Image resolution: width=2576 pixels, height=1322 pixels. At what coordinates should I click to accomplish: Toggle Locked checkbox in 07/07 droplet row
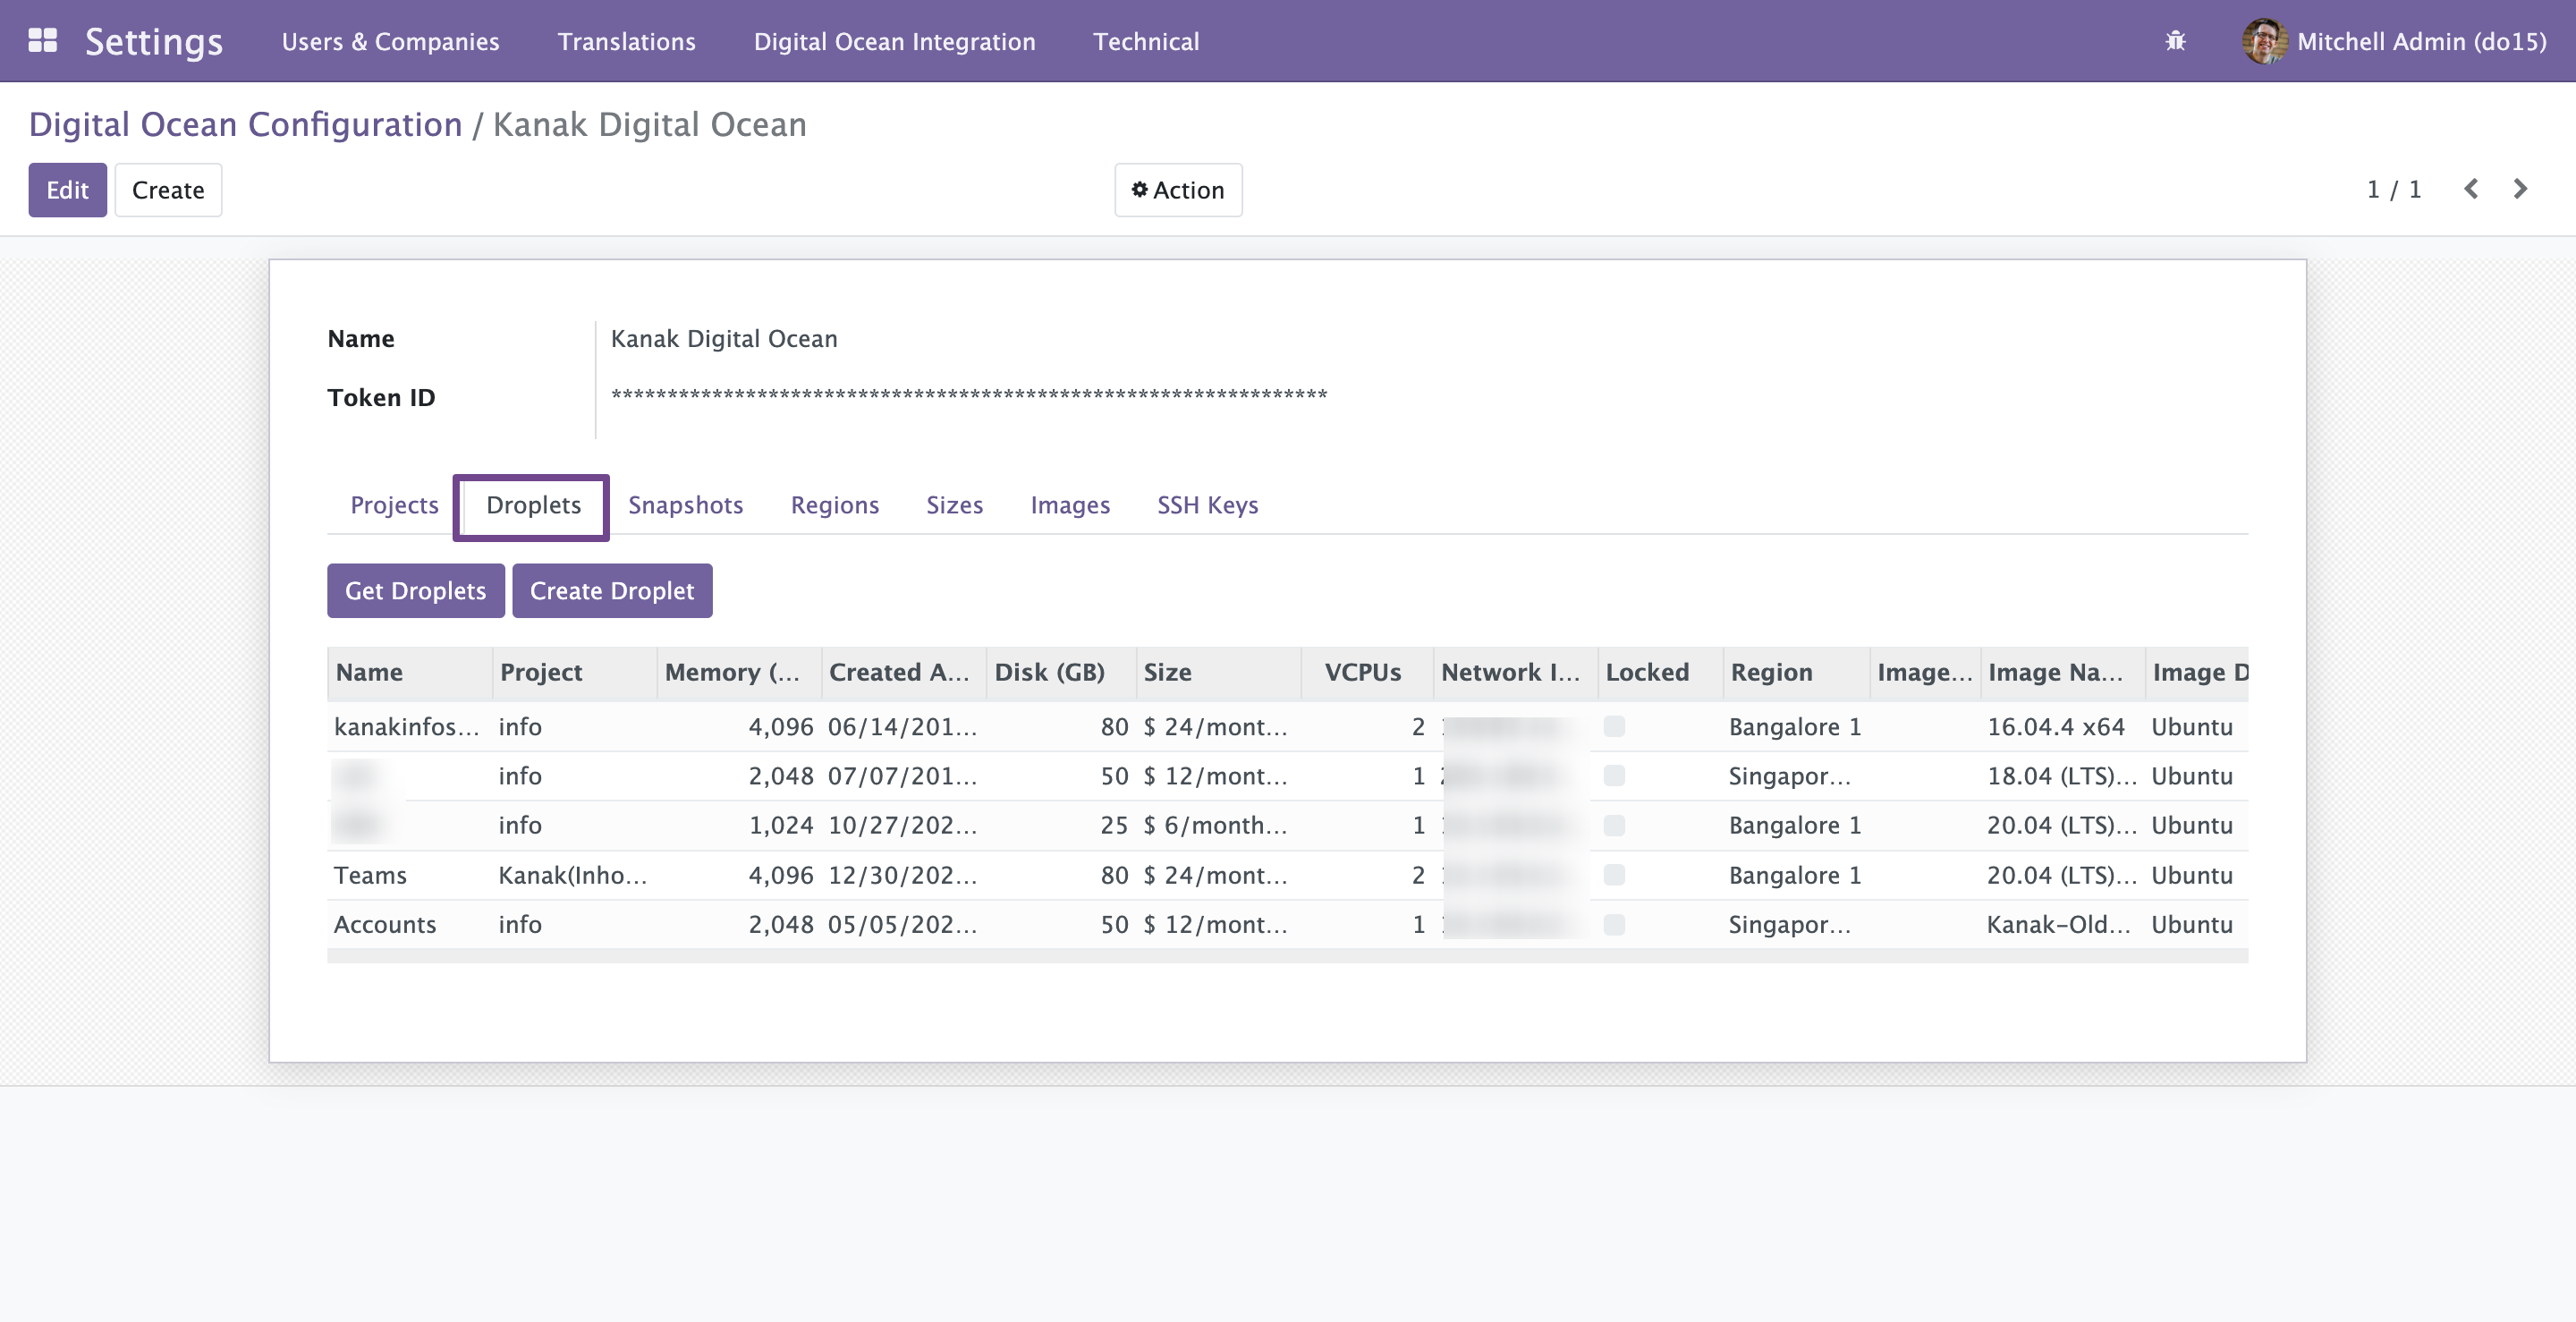[x=1614, y=775]
